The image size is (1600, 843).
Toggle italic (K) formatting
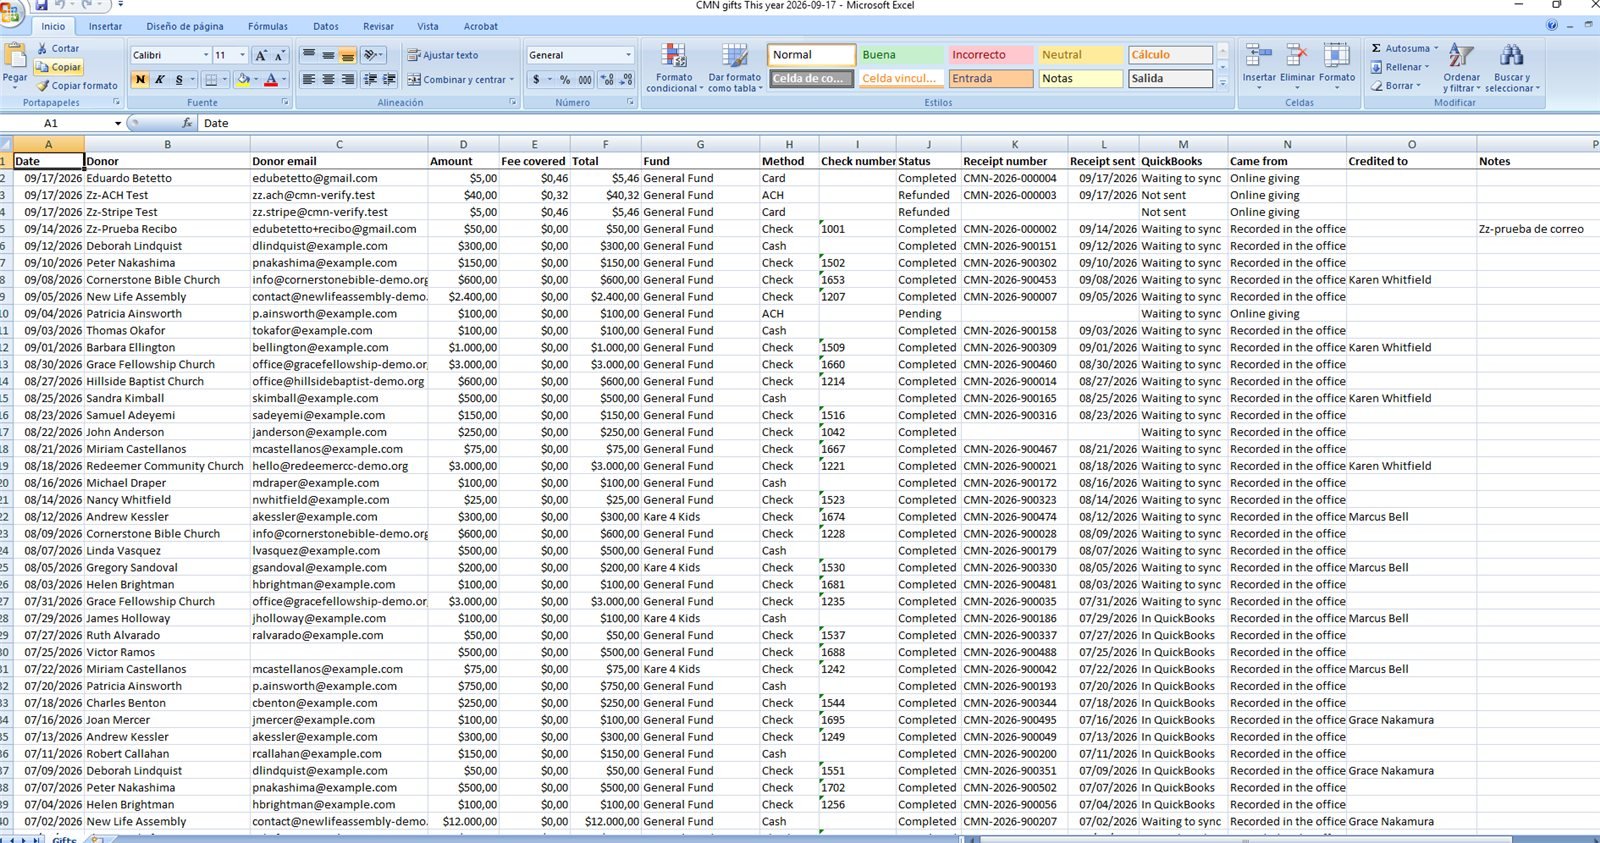tap(159, 79)
